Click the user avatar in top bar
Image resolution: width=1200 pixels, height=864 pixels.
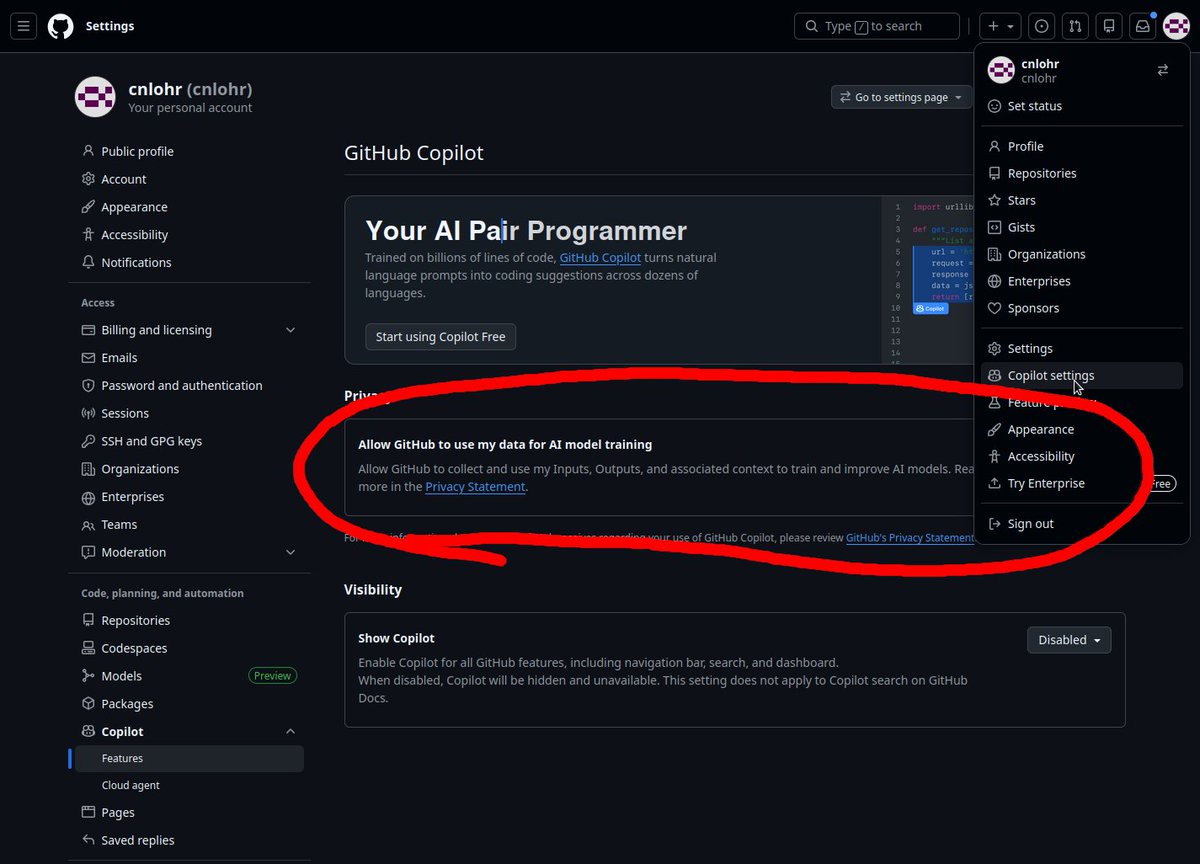click(1175, 26)
